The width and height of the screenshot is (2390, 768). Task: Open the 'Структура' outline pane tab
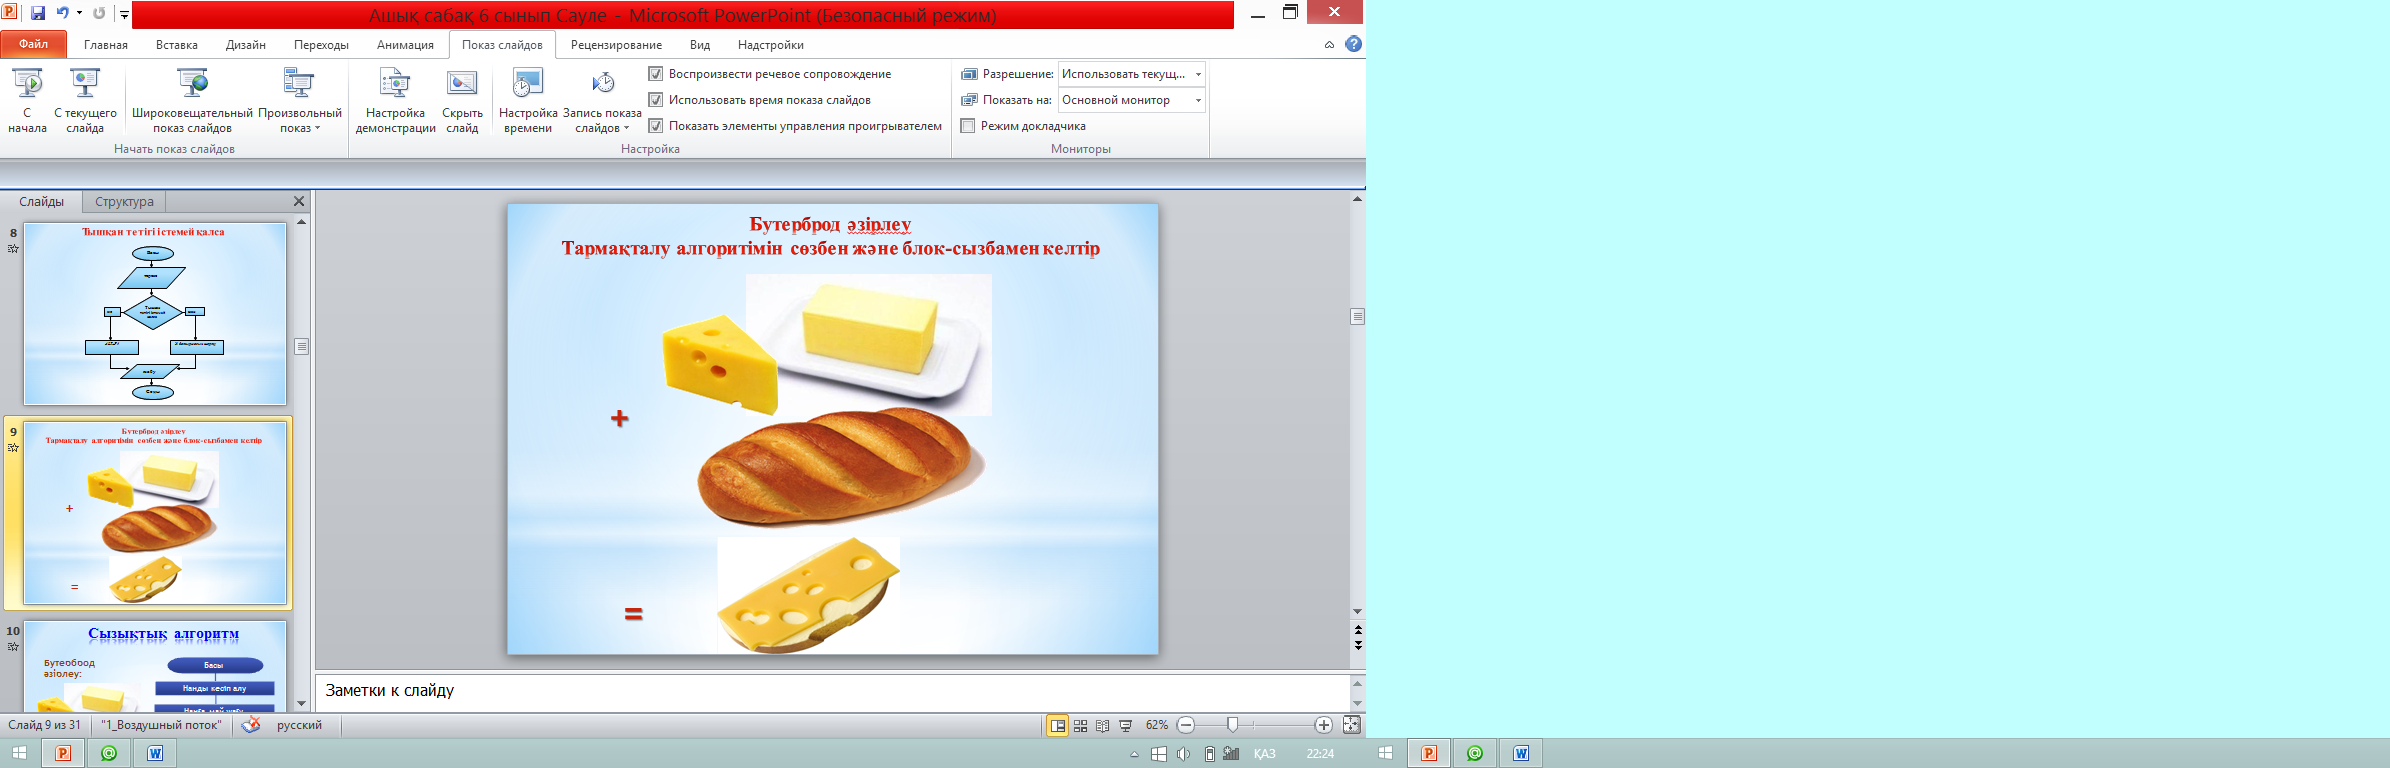point(124,201)
